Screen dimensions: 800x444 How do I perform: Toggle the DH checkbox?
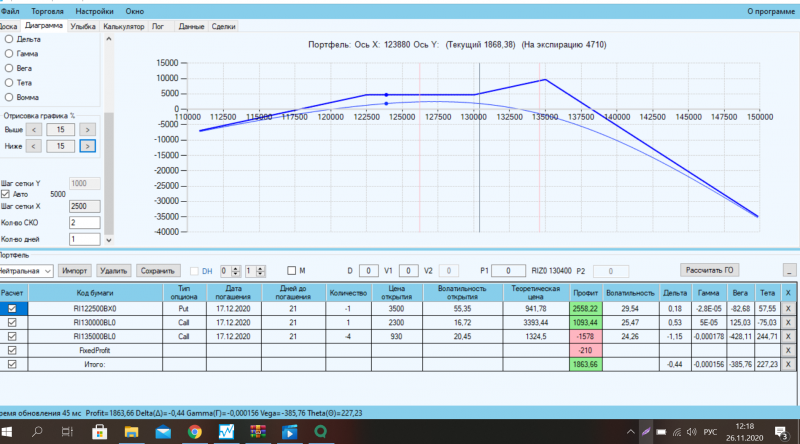point(194,271)
